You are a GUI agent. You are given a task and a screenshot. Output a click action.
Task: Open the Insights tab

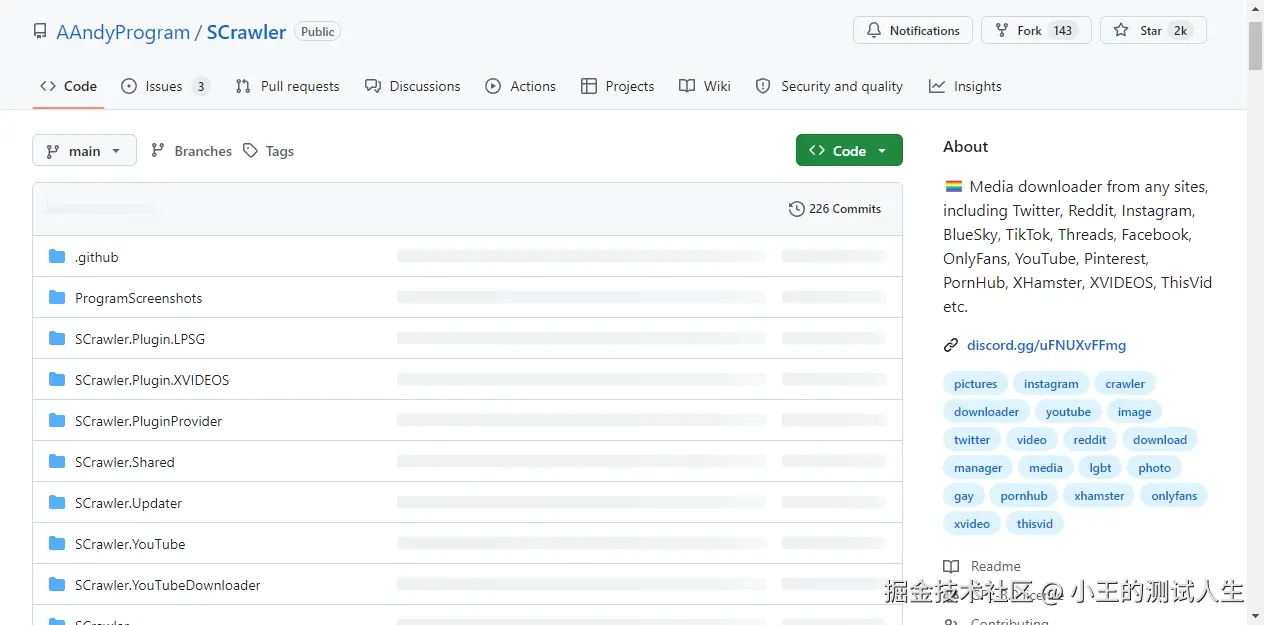[965, 86]
